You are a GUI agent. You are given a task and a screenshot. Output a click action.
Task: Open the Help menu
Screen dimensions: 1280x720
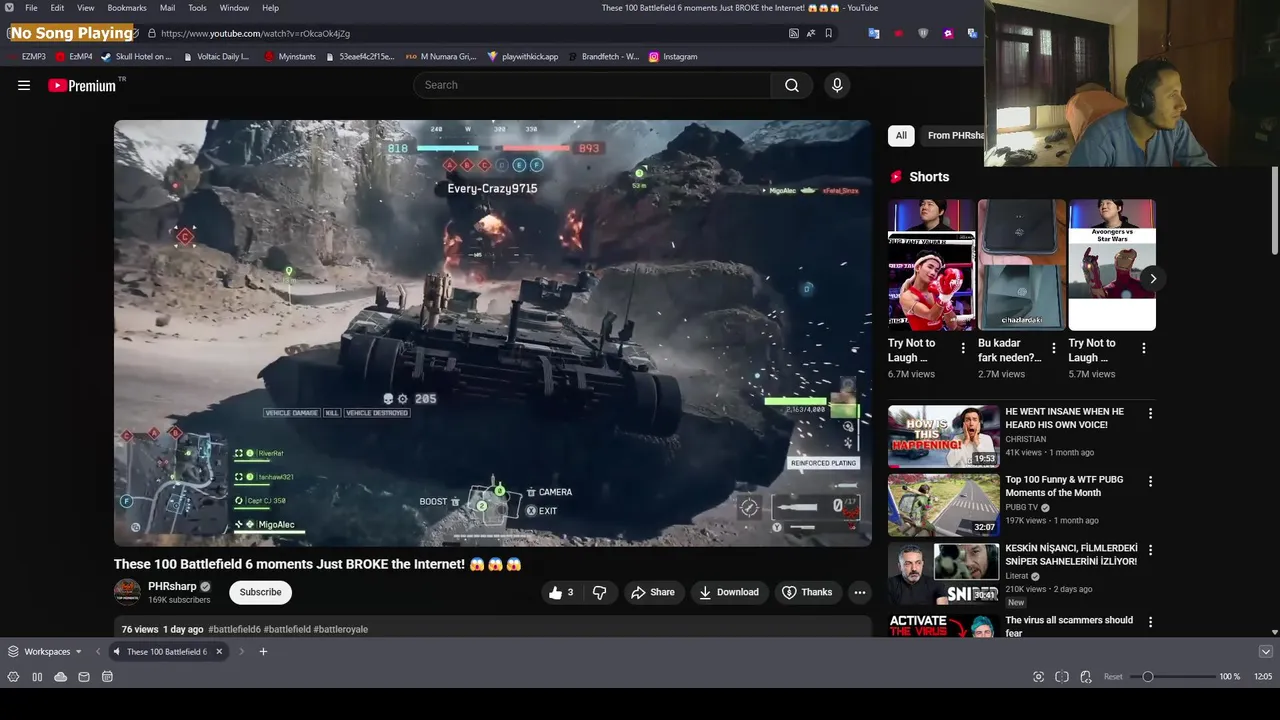(270, 8)
